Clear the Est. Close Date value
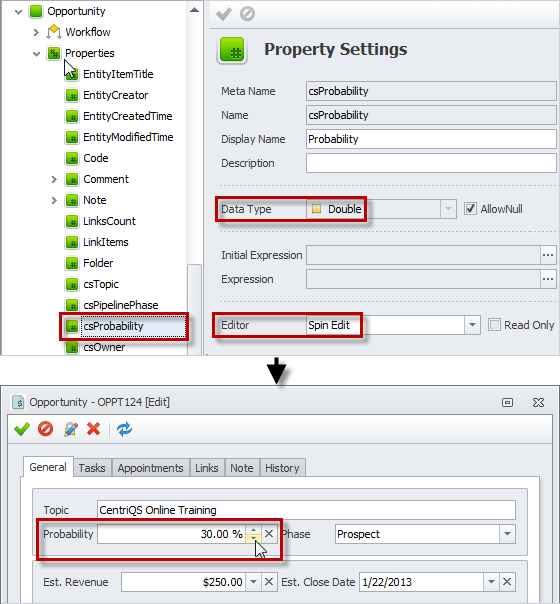The image size is (560, 604). pos(507,582)
